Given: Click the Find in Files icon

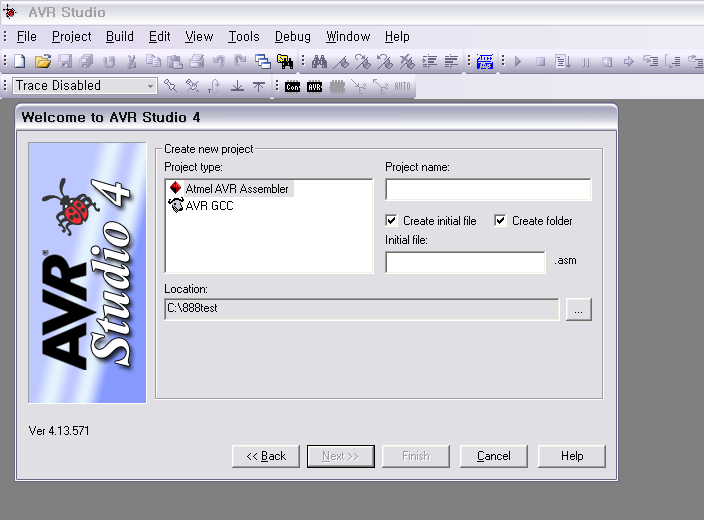Looking at the screenshot, I should click(285, 61).
